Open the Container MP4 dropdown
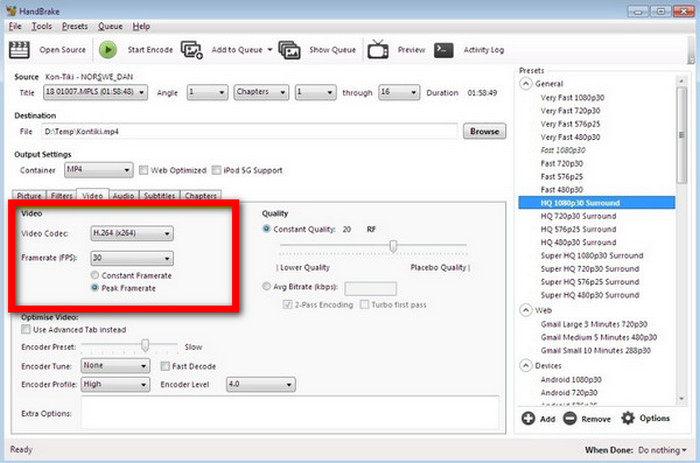 tap(99, 170)
